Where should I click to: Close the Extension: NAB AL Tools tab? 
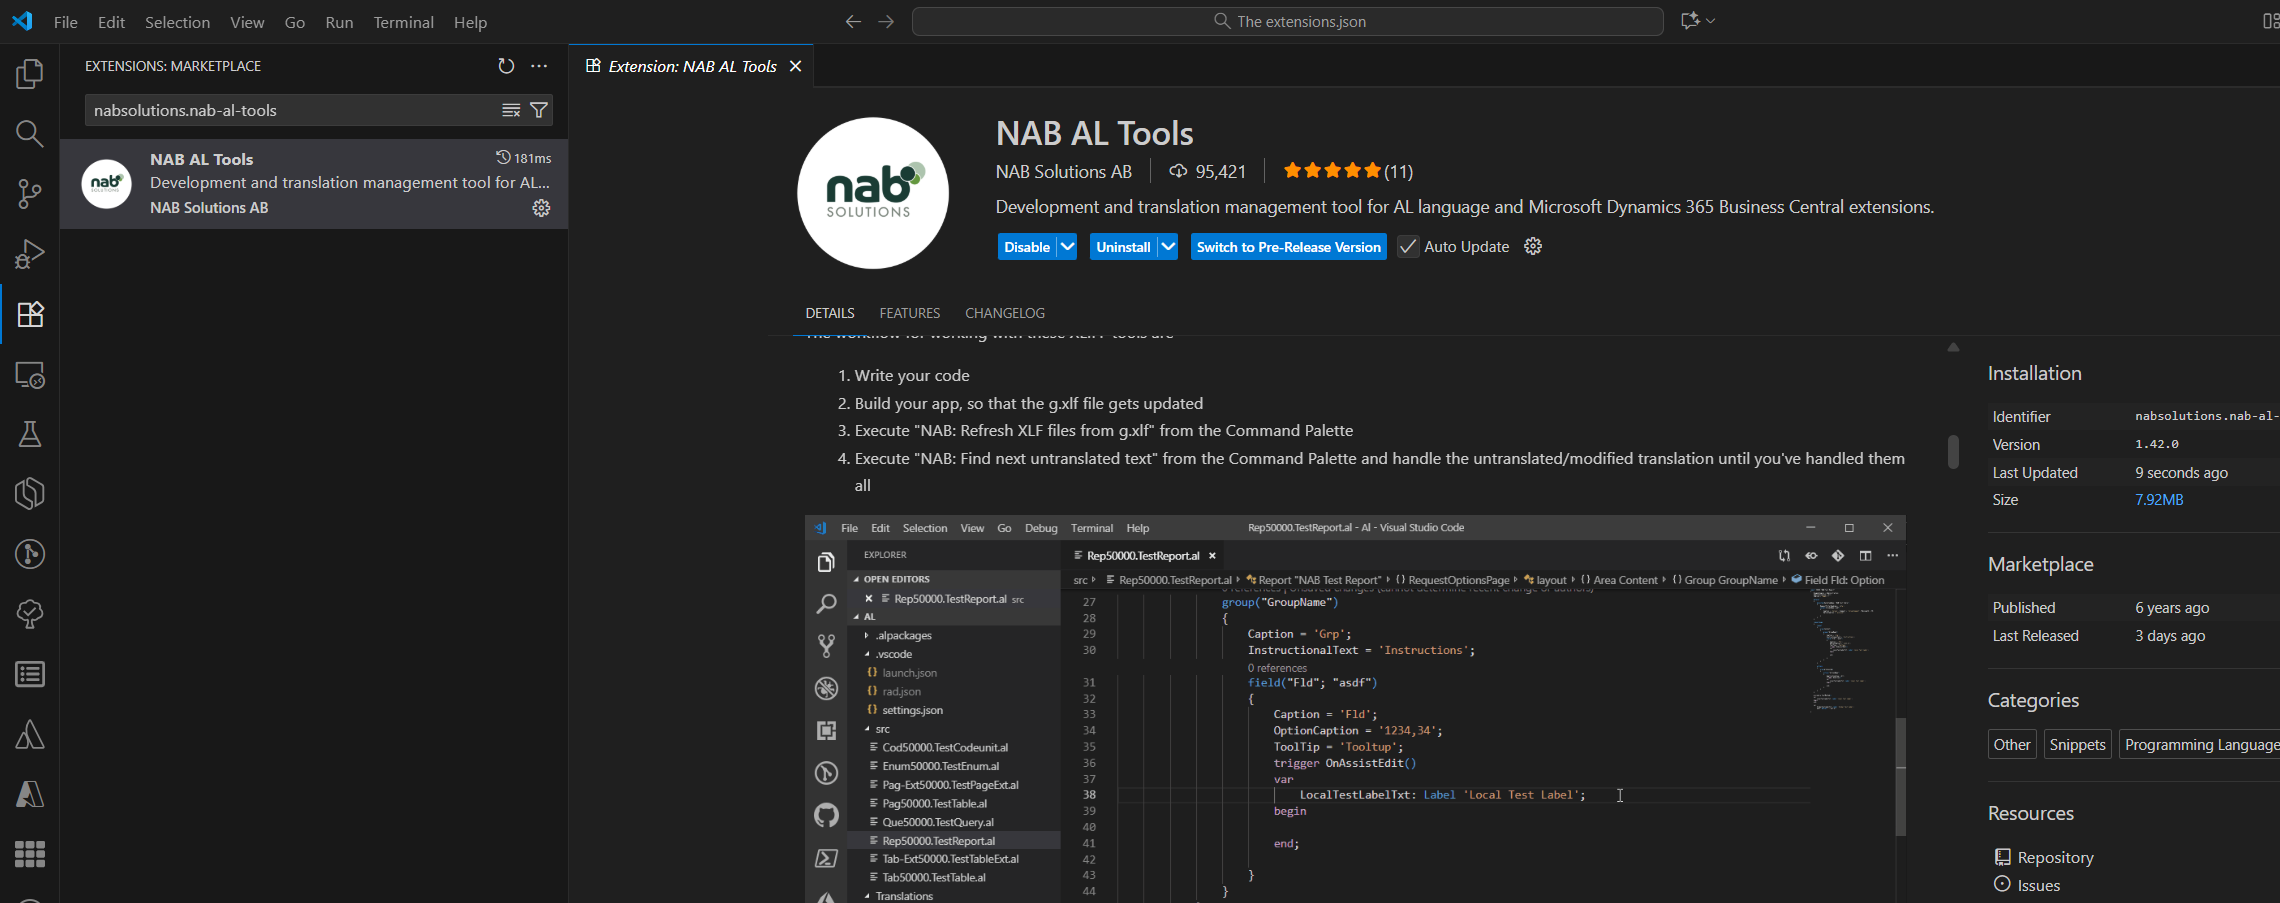pyautogui.click(x=796, y=66)
